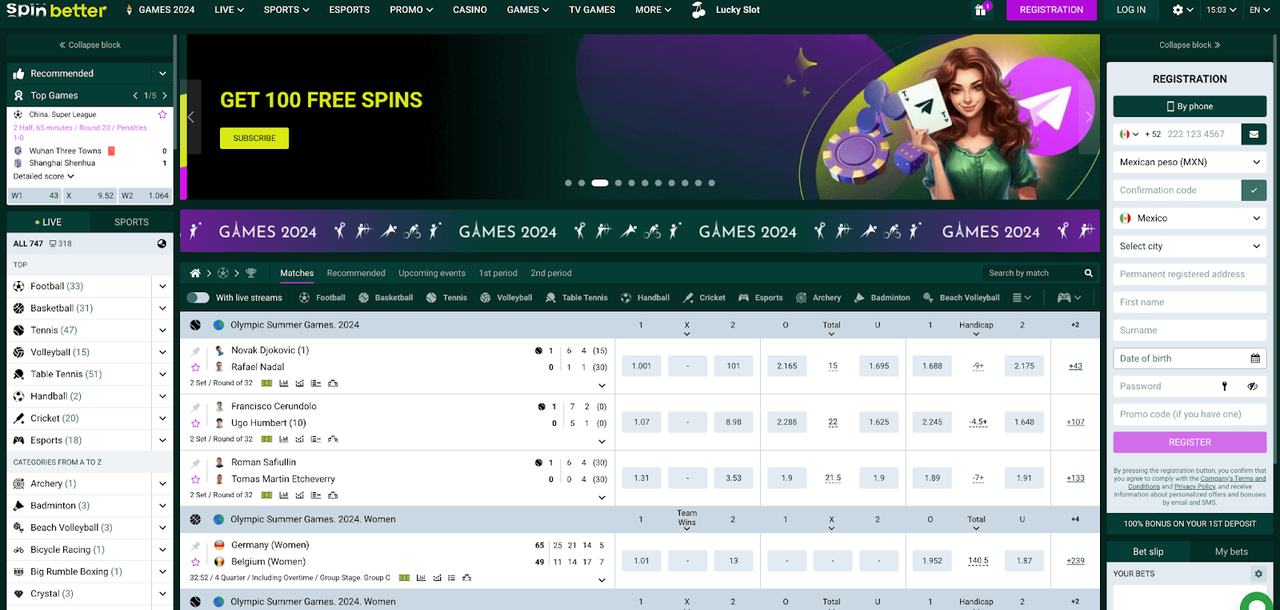Viewport: 1280px width, 610px height.
Task: Confirm the confirmation code checkmark
Action: pos(1253,190)
